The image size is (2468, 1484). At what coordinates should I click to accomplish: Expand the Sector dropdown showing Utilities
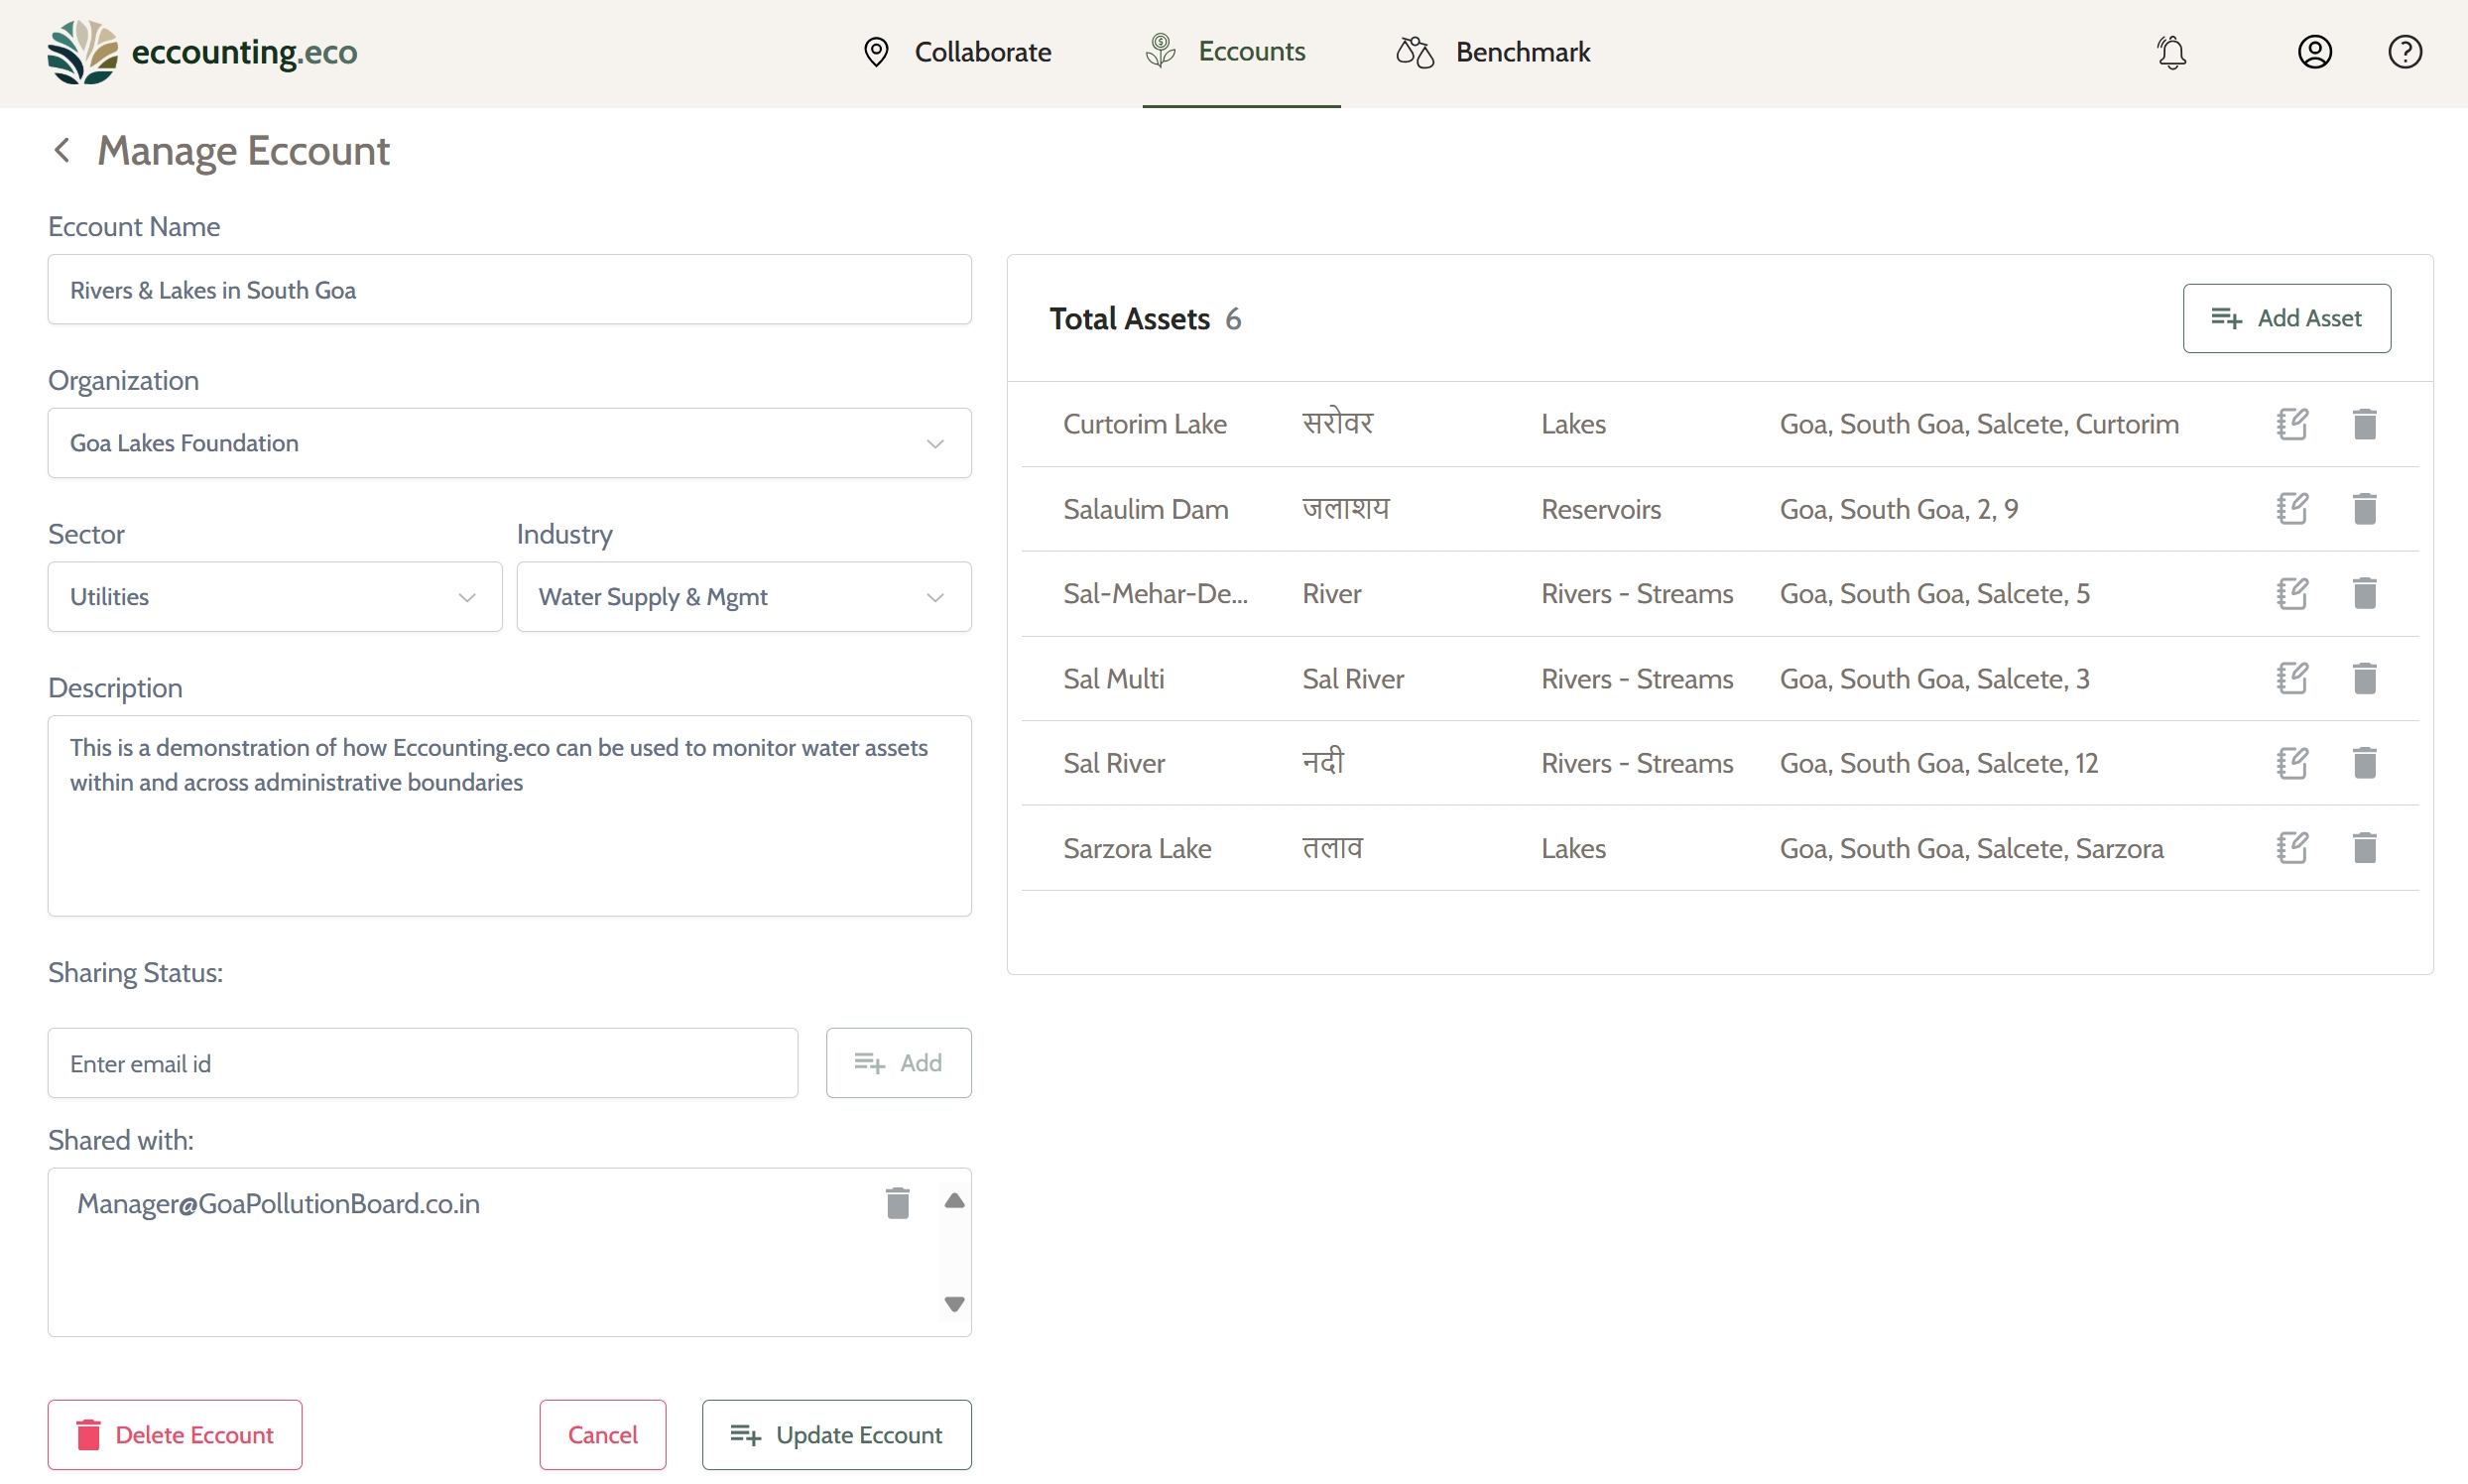pyautogui.click(x=274, y=597)
